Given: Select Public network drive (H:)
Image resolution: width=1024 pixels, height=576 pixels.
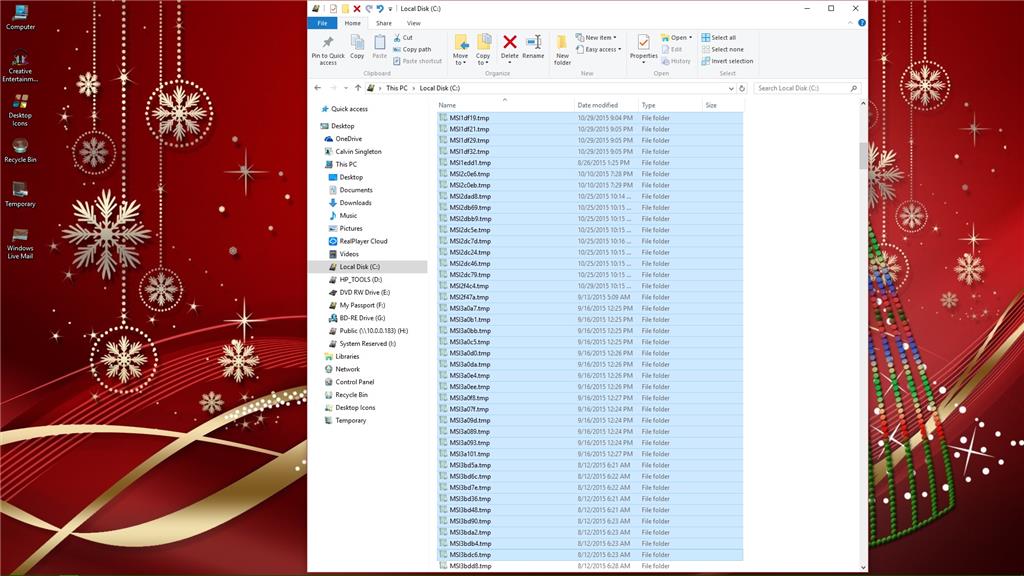Looking at the screenshot, I should click(374, 331).
